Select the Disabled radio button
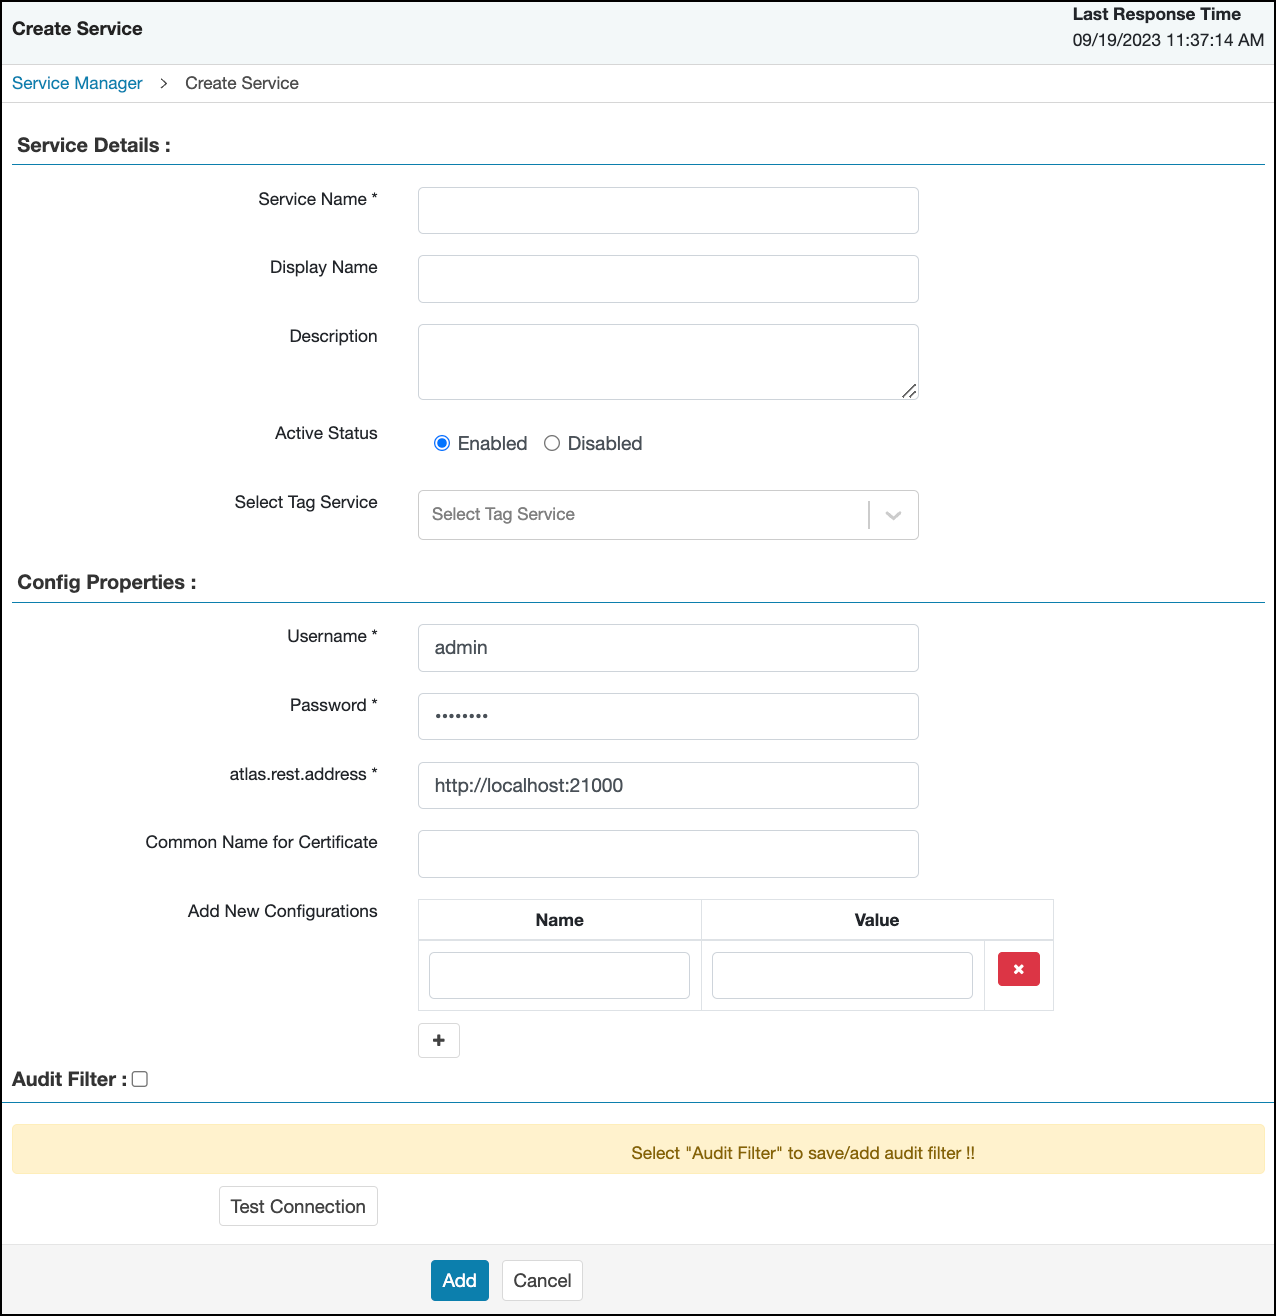This screenshot has height=1316, width=1276. (552, 443)
